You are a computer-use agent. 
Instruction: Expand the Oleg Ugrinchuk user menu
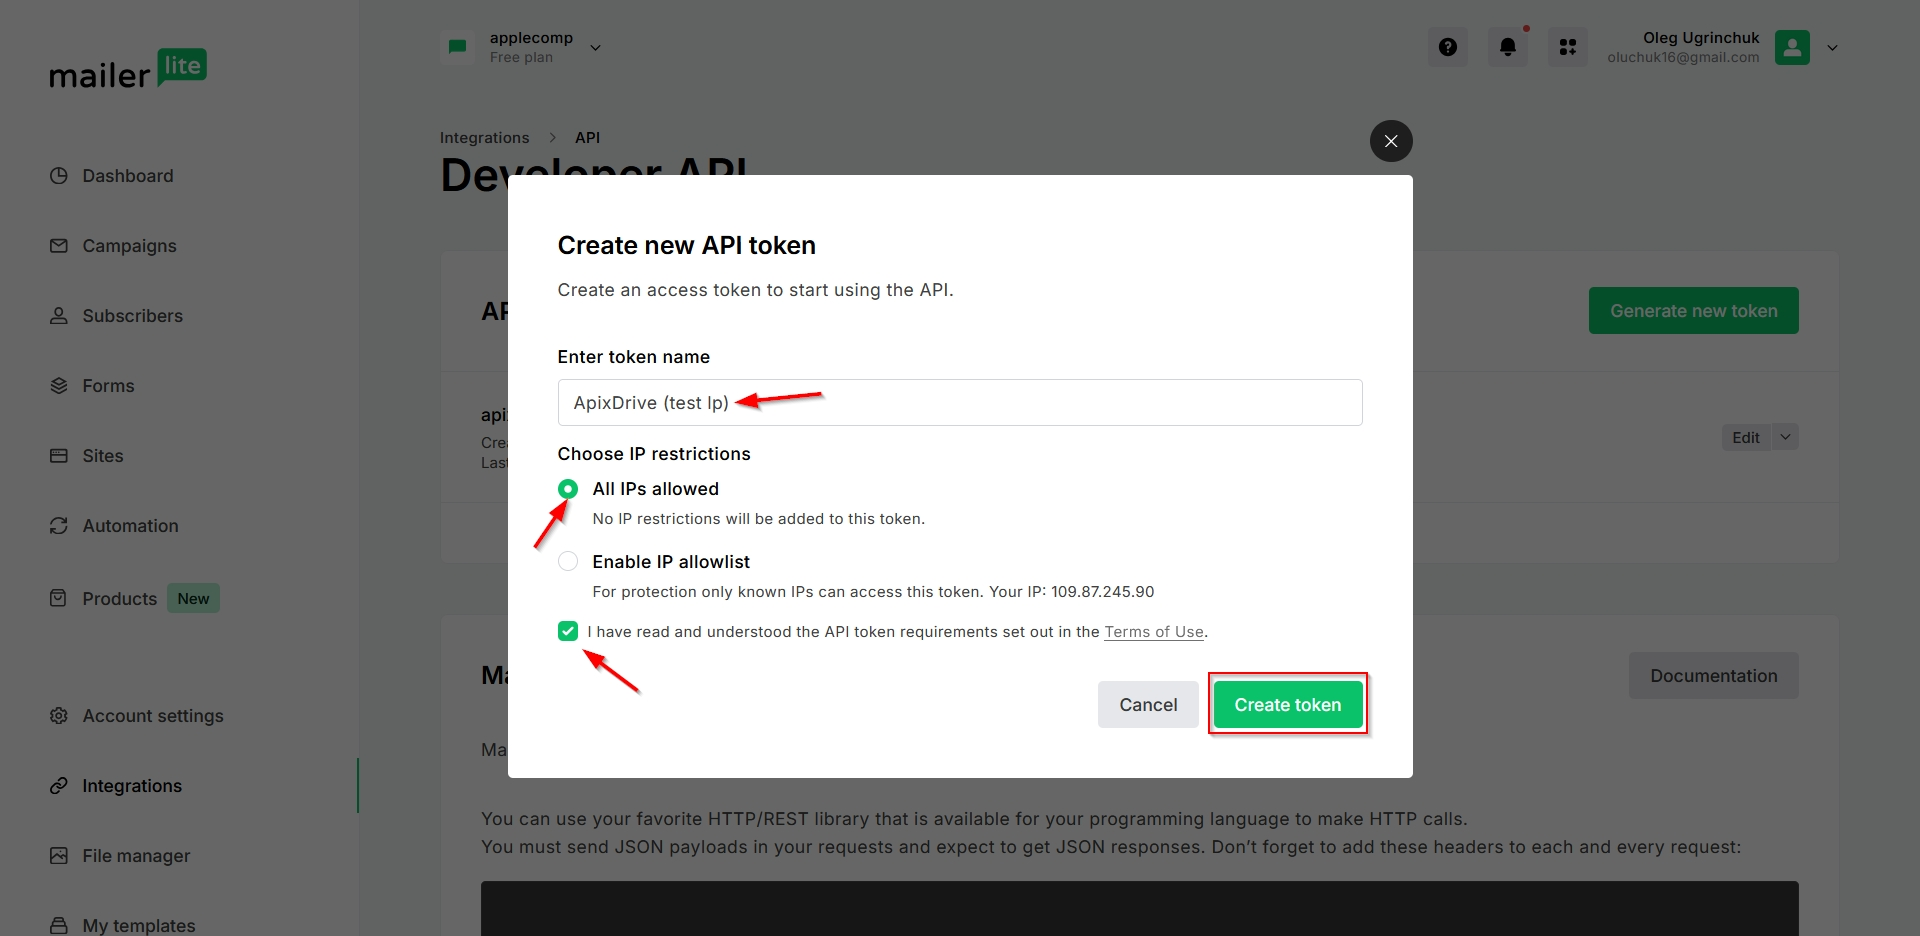pos(1832,47)
